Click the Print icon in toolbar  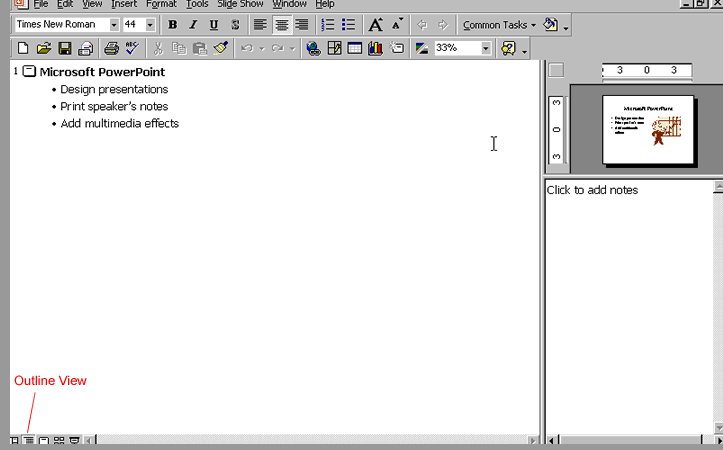coord(112,48)
